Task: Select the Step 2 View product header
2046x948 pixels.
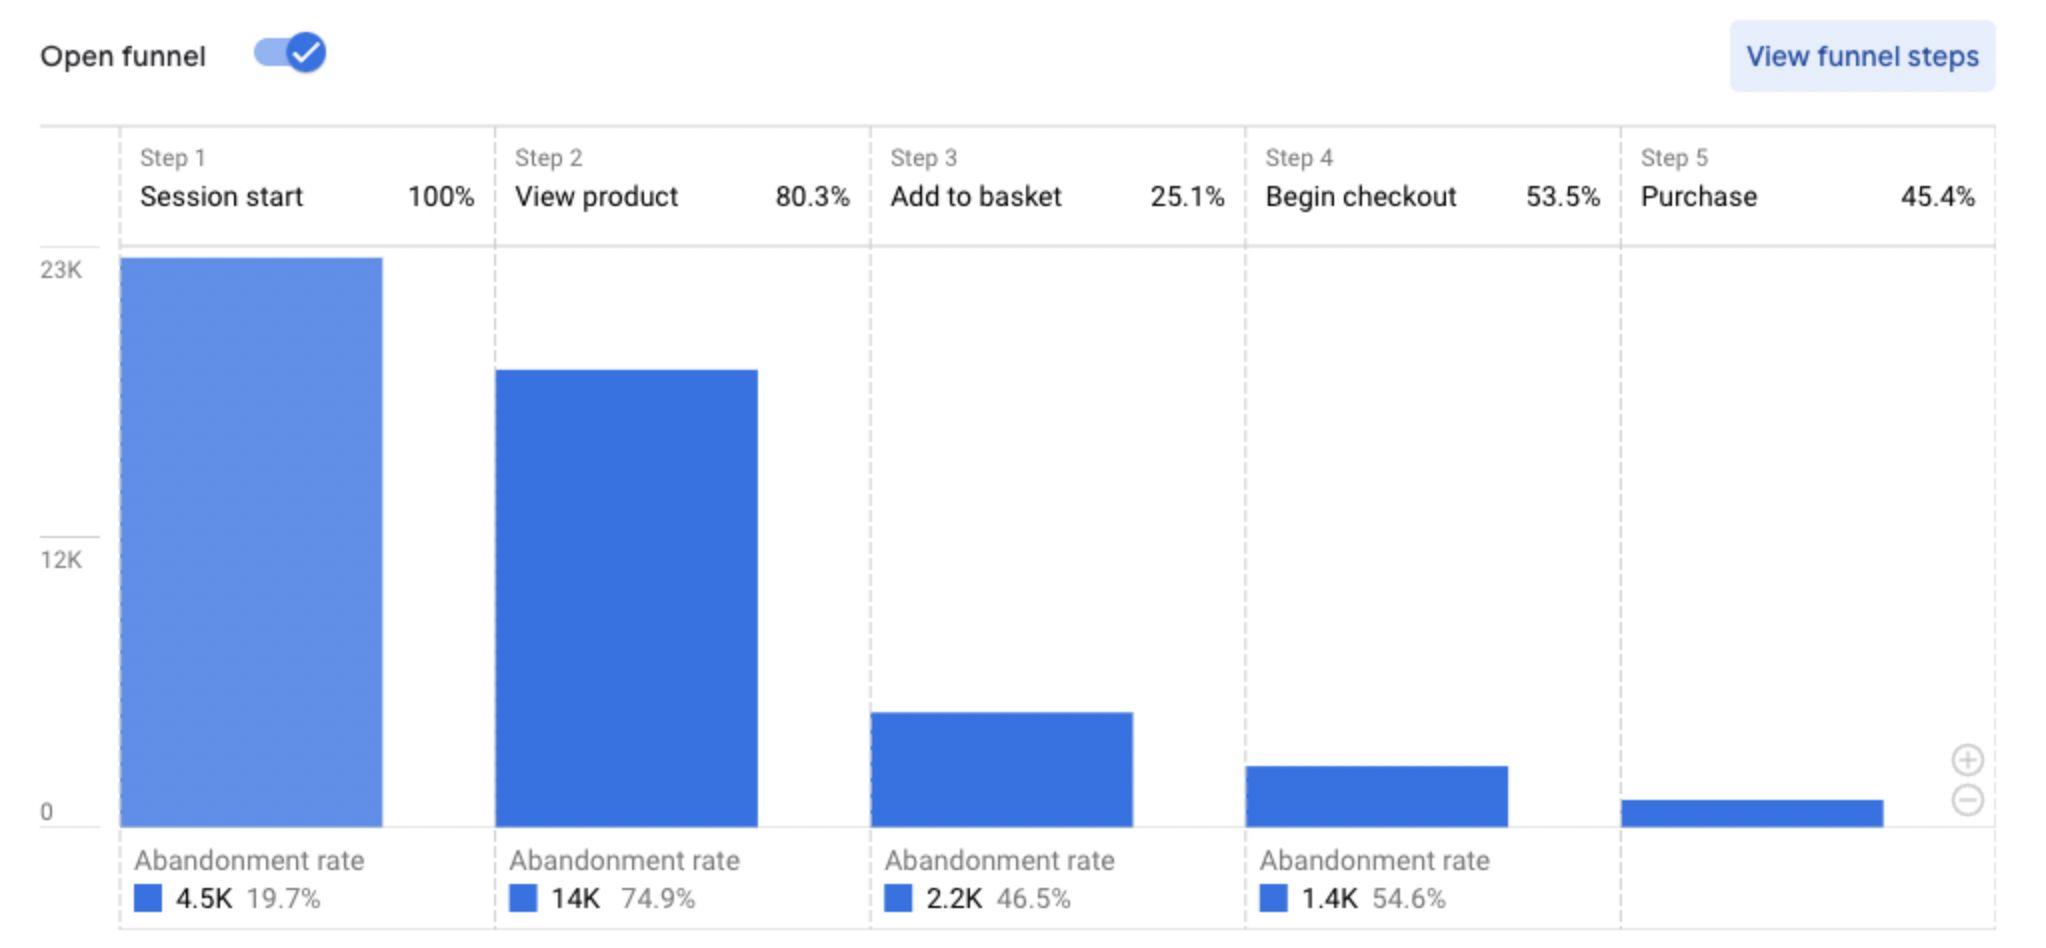Action: tap(682, 186)
